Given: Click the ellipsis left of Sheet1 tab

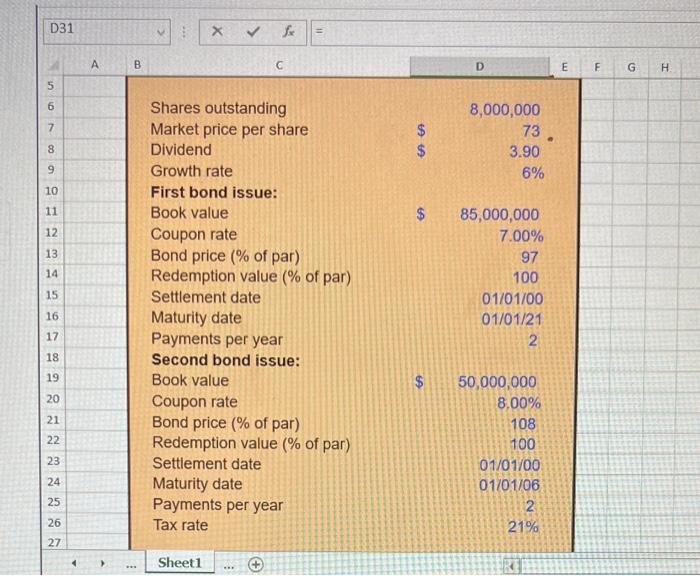Looking at the screenshot, I should point(131,566).
